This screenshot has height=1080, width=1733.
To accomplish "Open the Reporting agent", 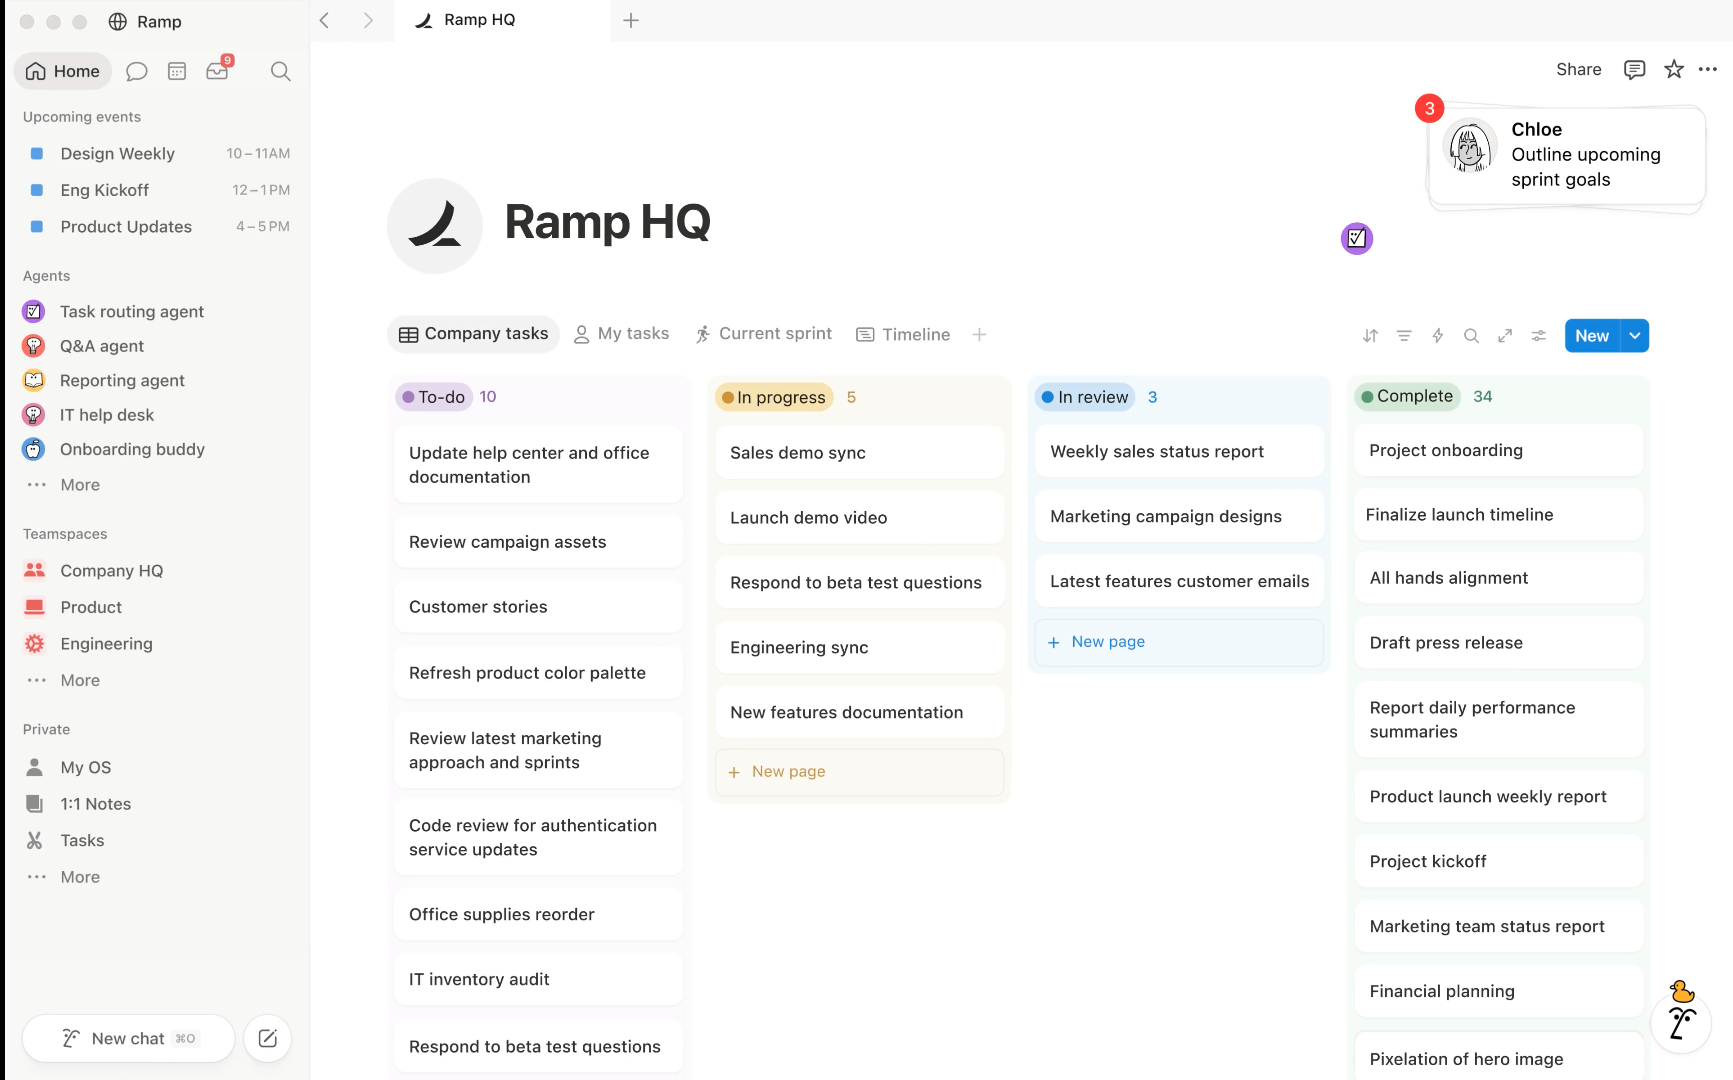I will coord(103,381).
